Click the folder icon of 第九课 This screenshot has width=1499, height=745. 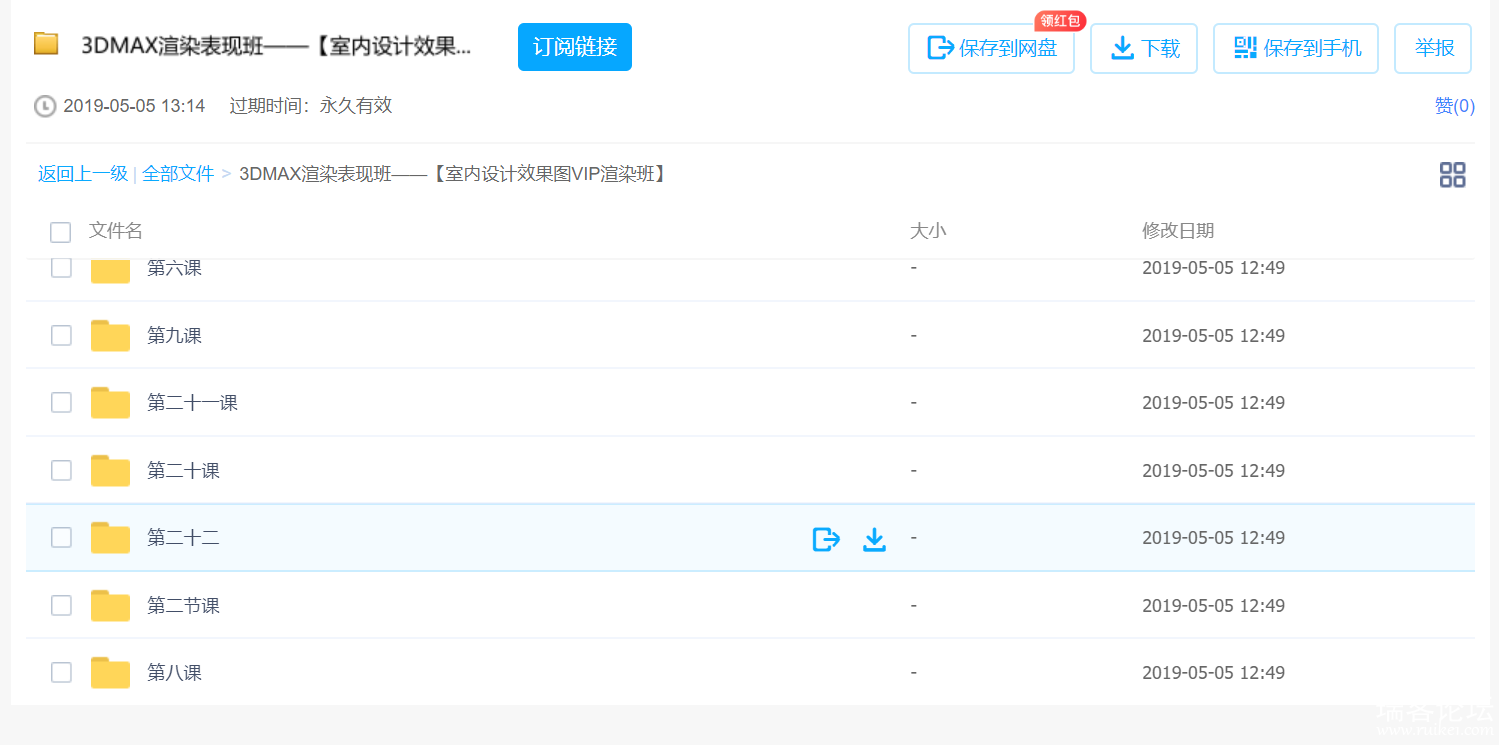(x=110, y=335)
